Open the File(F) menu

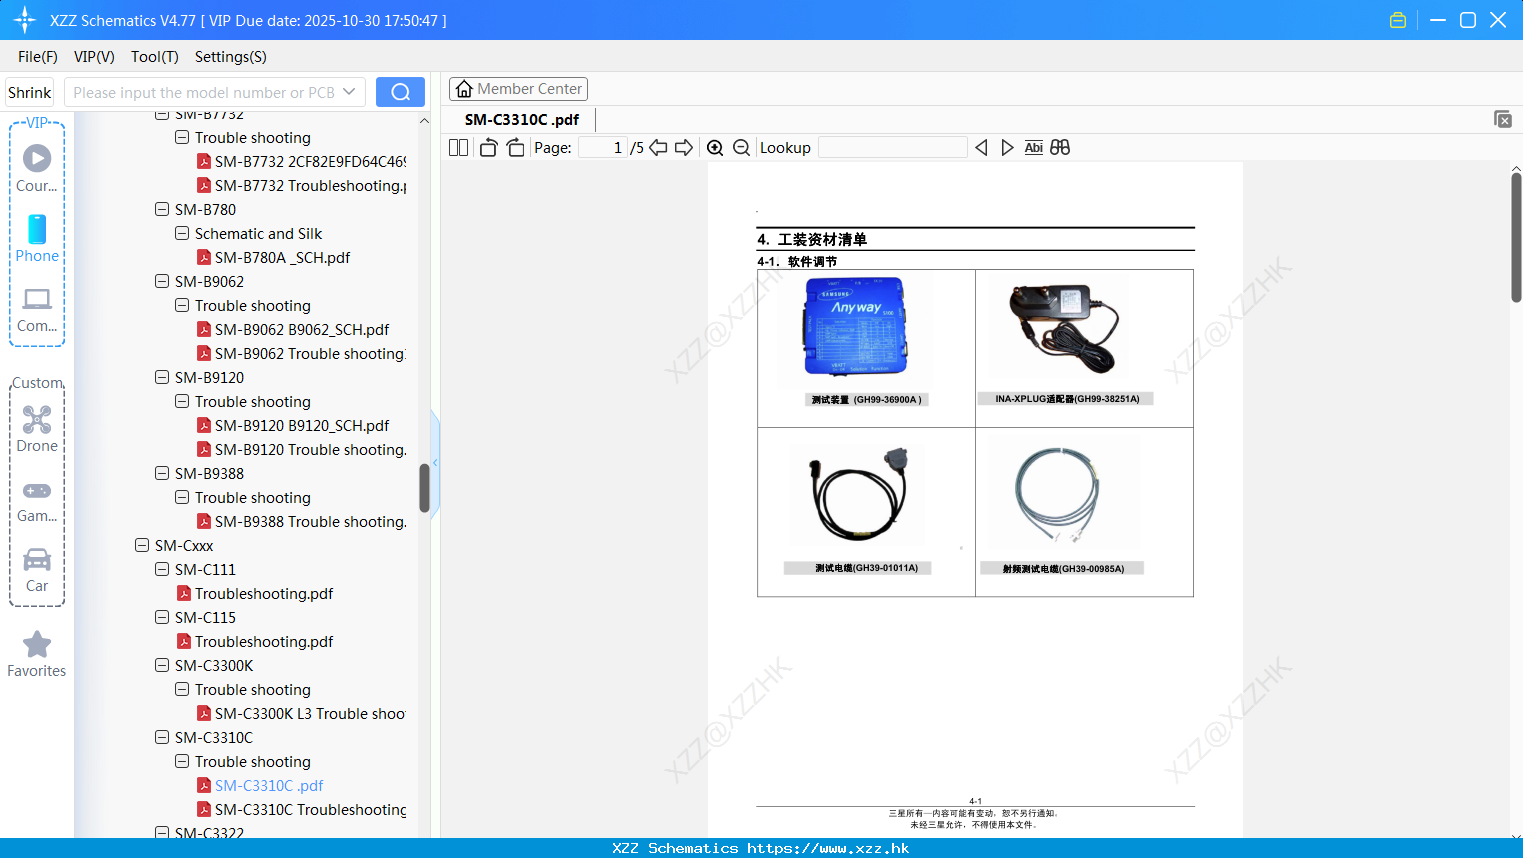[x=38, y=57]
